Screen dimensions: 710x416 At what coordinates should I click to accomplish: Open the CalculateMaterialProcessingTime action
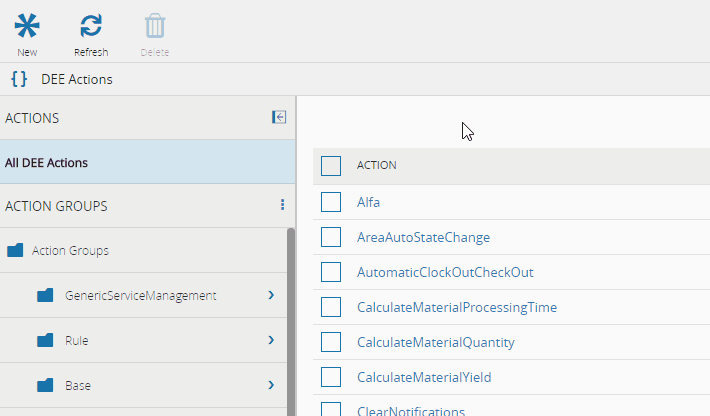click(x=457, y=307)
